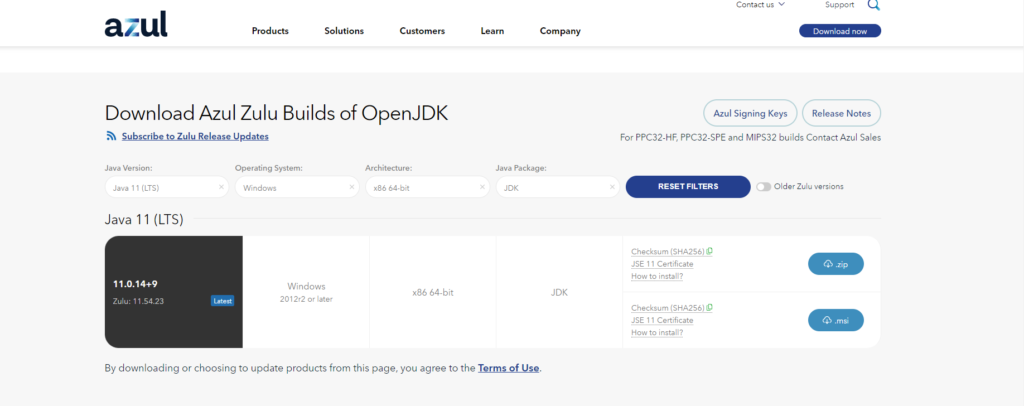
Task: Click the Azul logo
Action: [x=136, y=25]
